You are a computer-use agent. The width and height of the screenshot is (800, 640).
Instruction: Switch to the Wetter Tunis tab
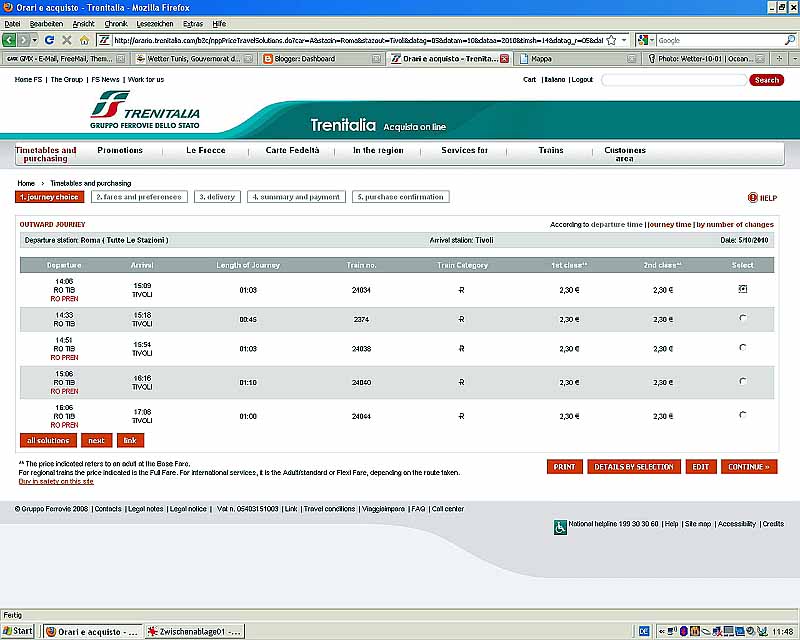click(x=194, y=59)
